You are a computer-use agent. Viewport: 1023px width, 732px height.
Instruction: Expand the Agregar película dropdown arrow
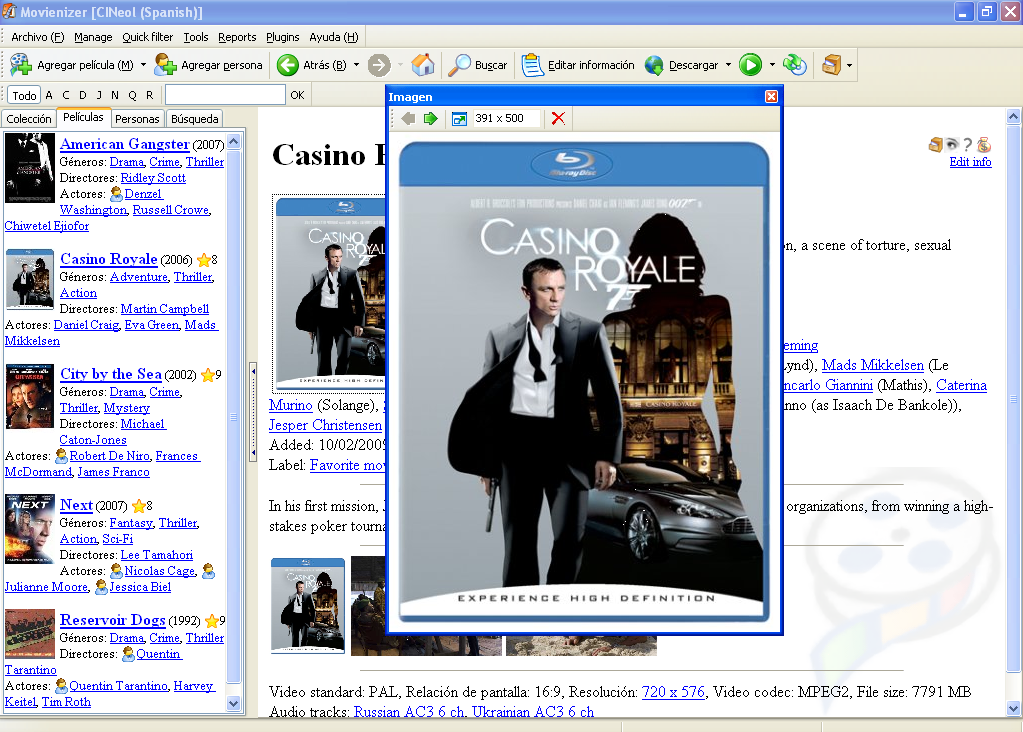coord(144,65)
